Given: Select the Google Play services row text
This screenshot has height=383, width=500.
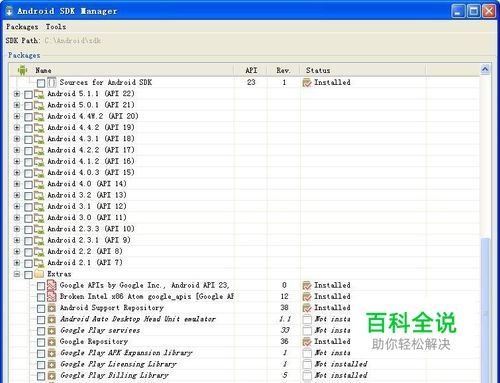Looking at the screenshot, I should tap(100, 331).
